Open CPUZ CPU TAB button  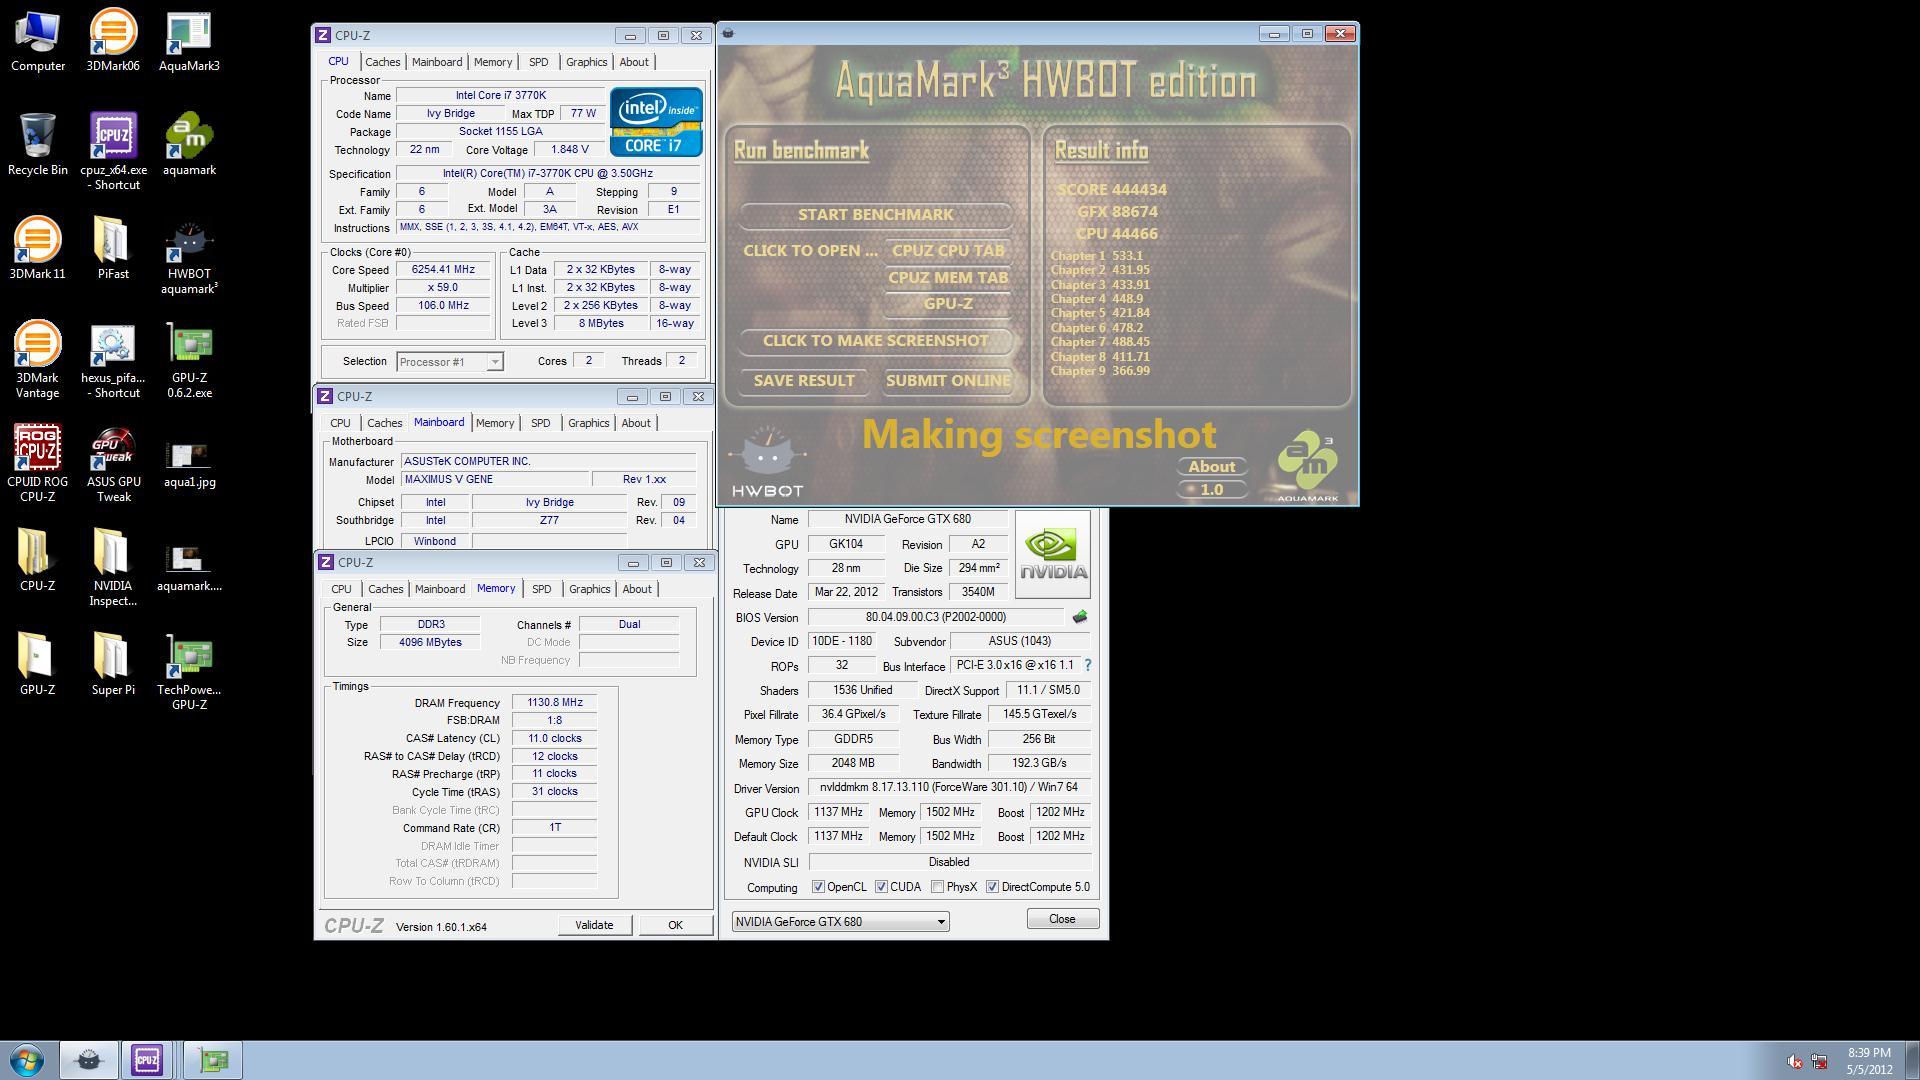click(x=948, y=251)
